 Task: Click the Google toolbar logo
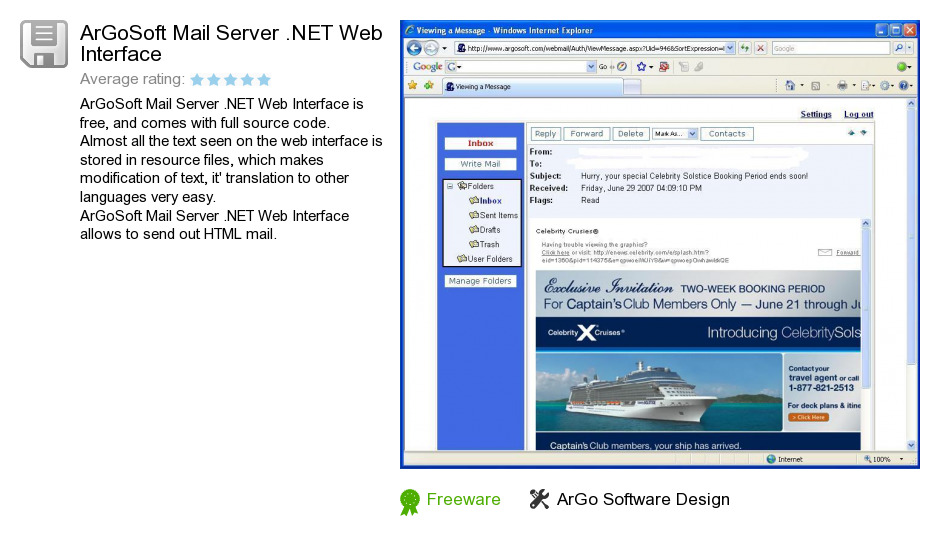click(427, 67)
